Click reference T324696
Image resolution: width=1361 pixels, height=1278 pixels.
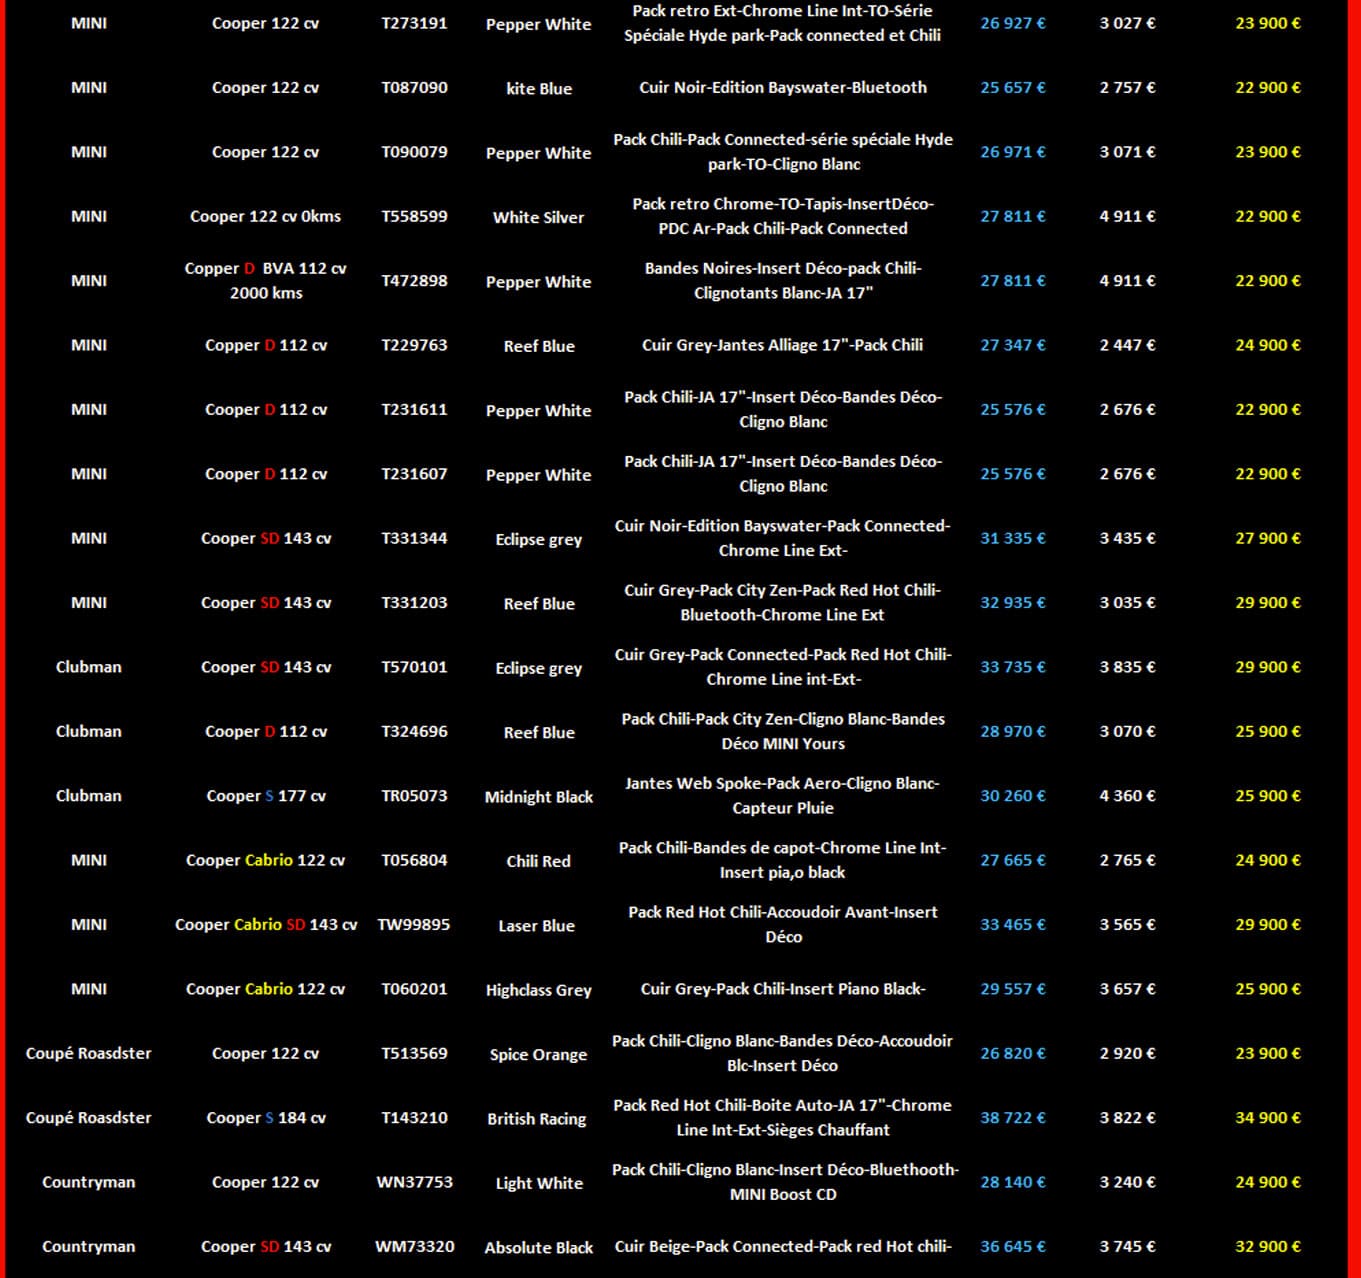414,731
